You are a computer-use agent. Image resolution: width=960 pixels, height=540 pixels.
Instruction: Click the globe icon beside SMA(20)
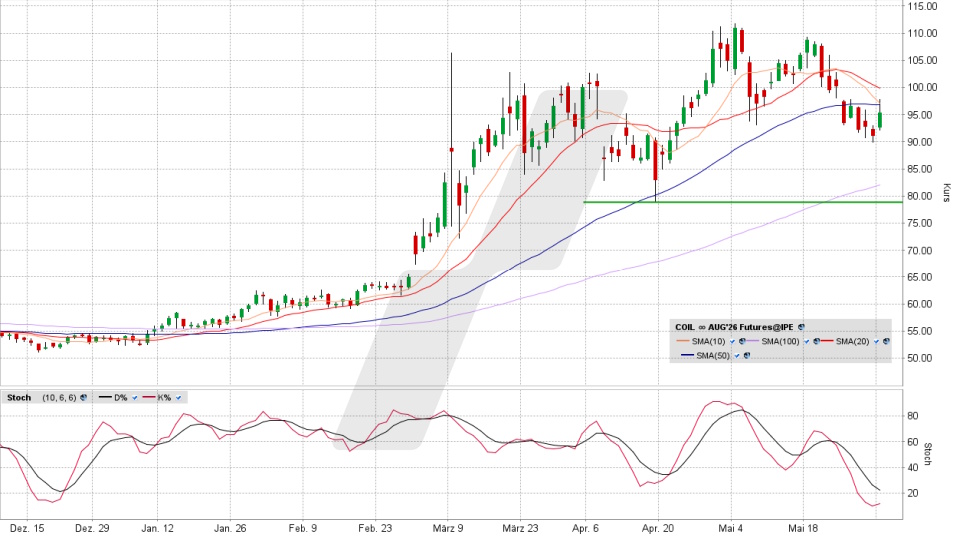pyautogui.click(x=886, y=341)
